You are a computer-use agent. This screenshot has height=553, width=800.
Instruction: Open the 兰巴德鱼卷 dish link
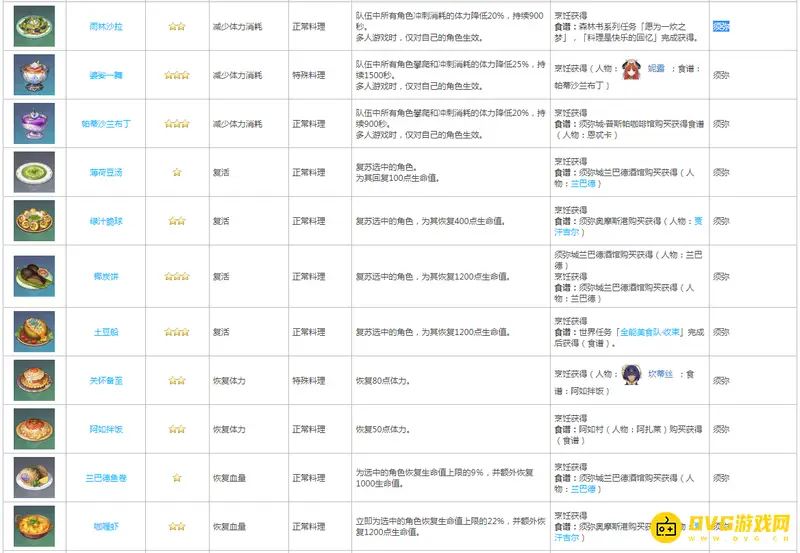point(104,478)
